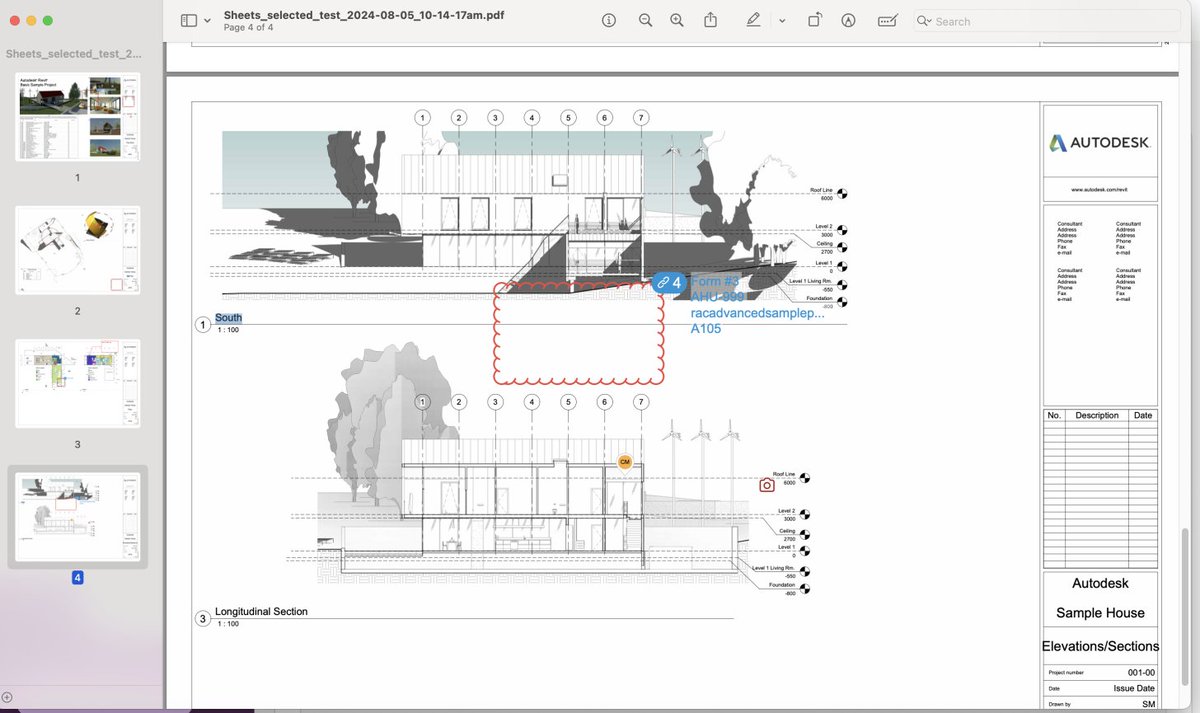The height and width of the screenshot is (713, 1200).
Task: Click the sidebar document title header
Action: click(74, 54)
